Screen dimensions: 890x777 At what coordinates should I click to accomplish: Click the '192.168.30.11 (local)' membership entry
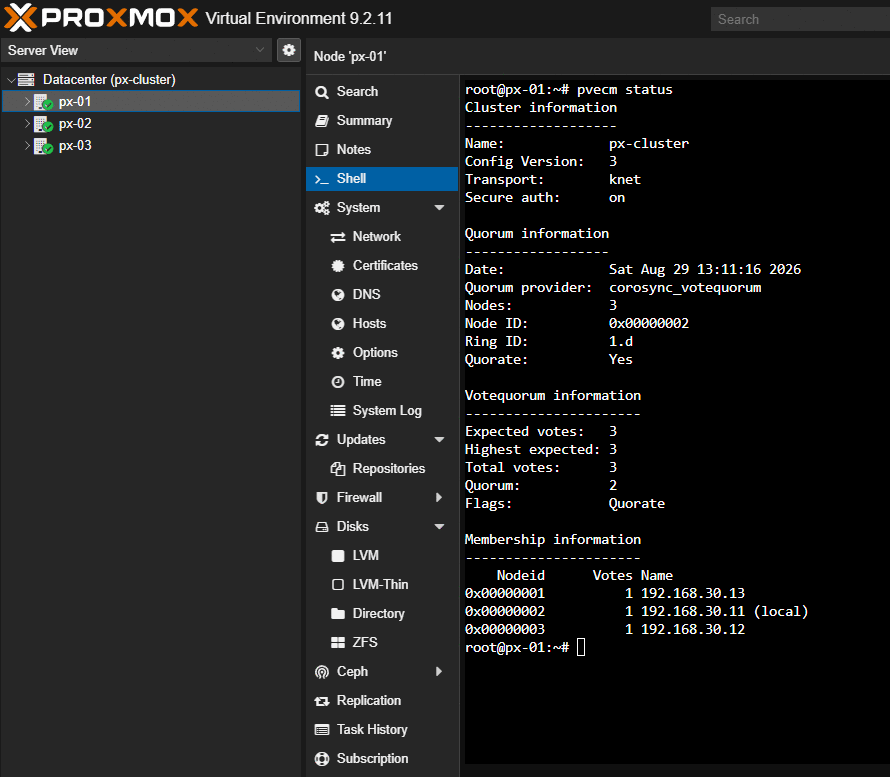tap(724, 612)
